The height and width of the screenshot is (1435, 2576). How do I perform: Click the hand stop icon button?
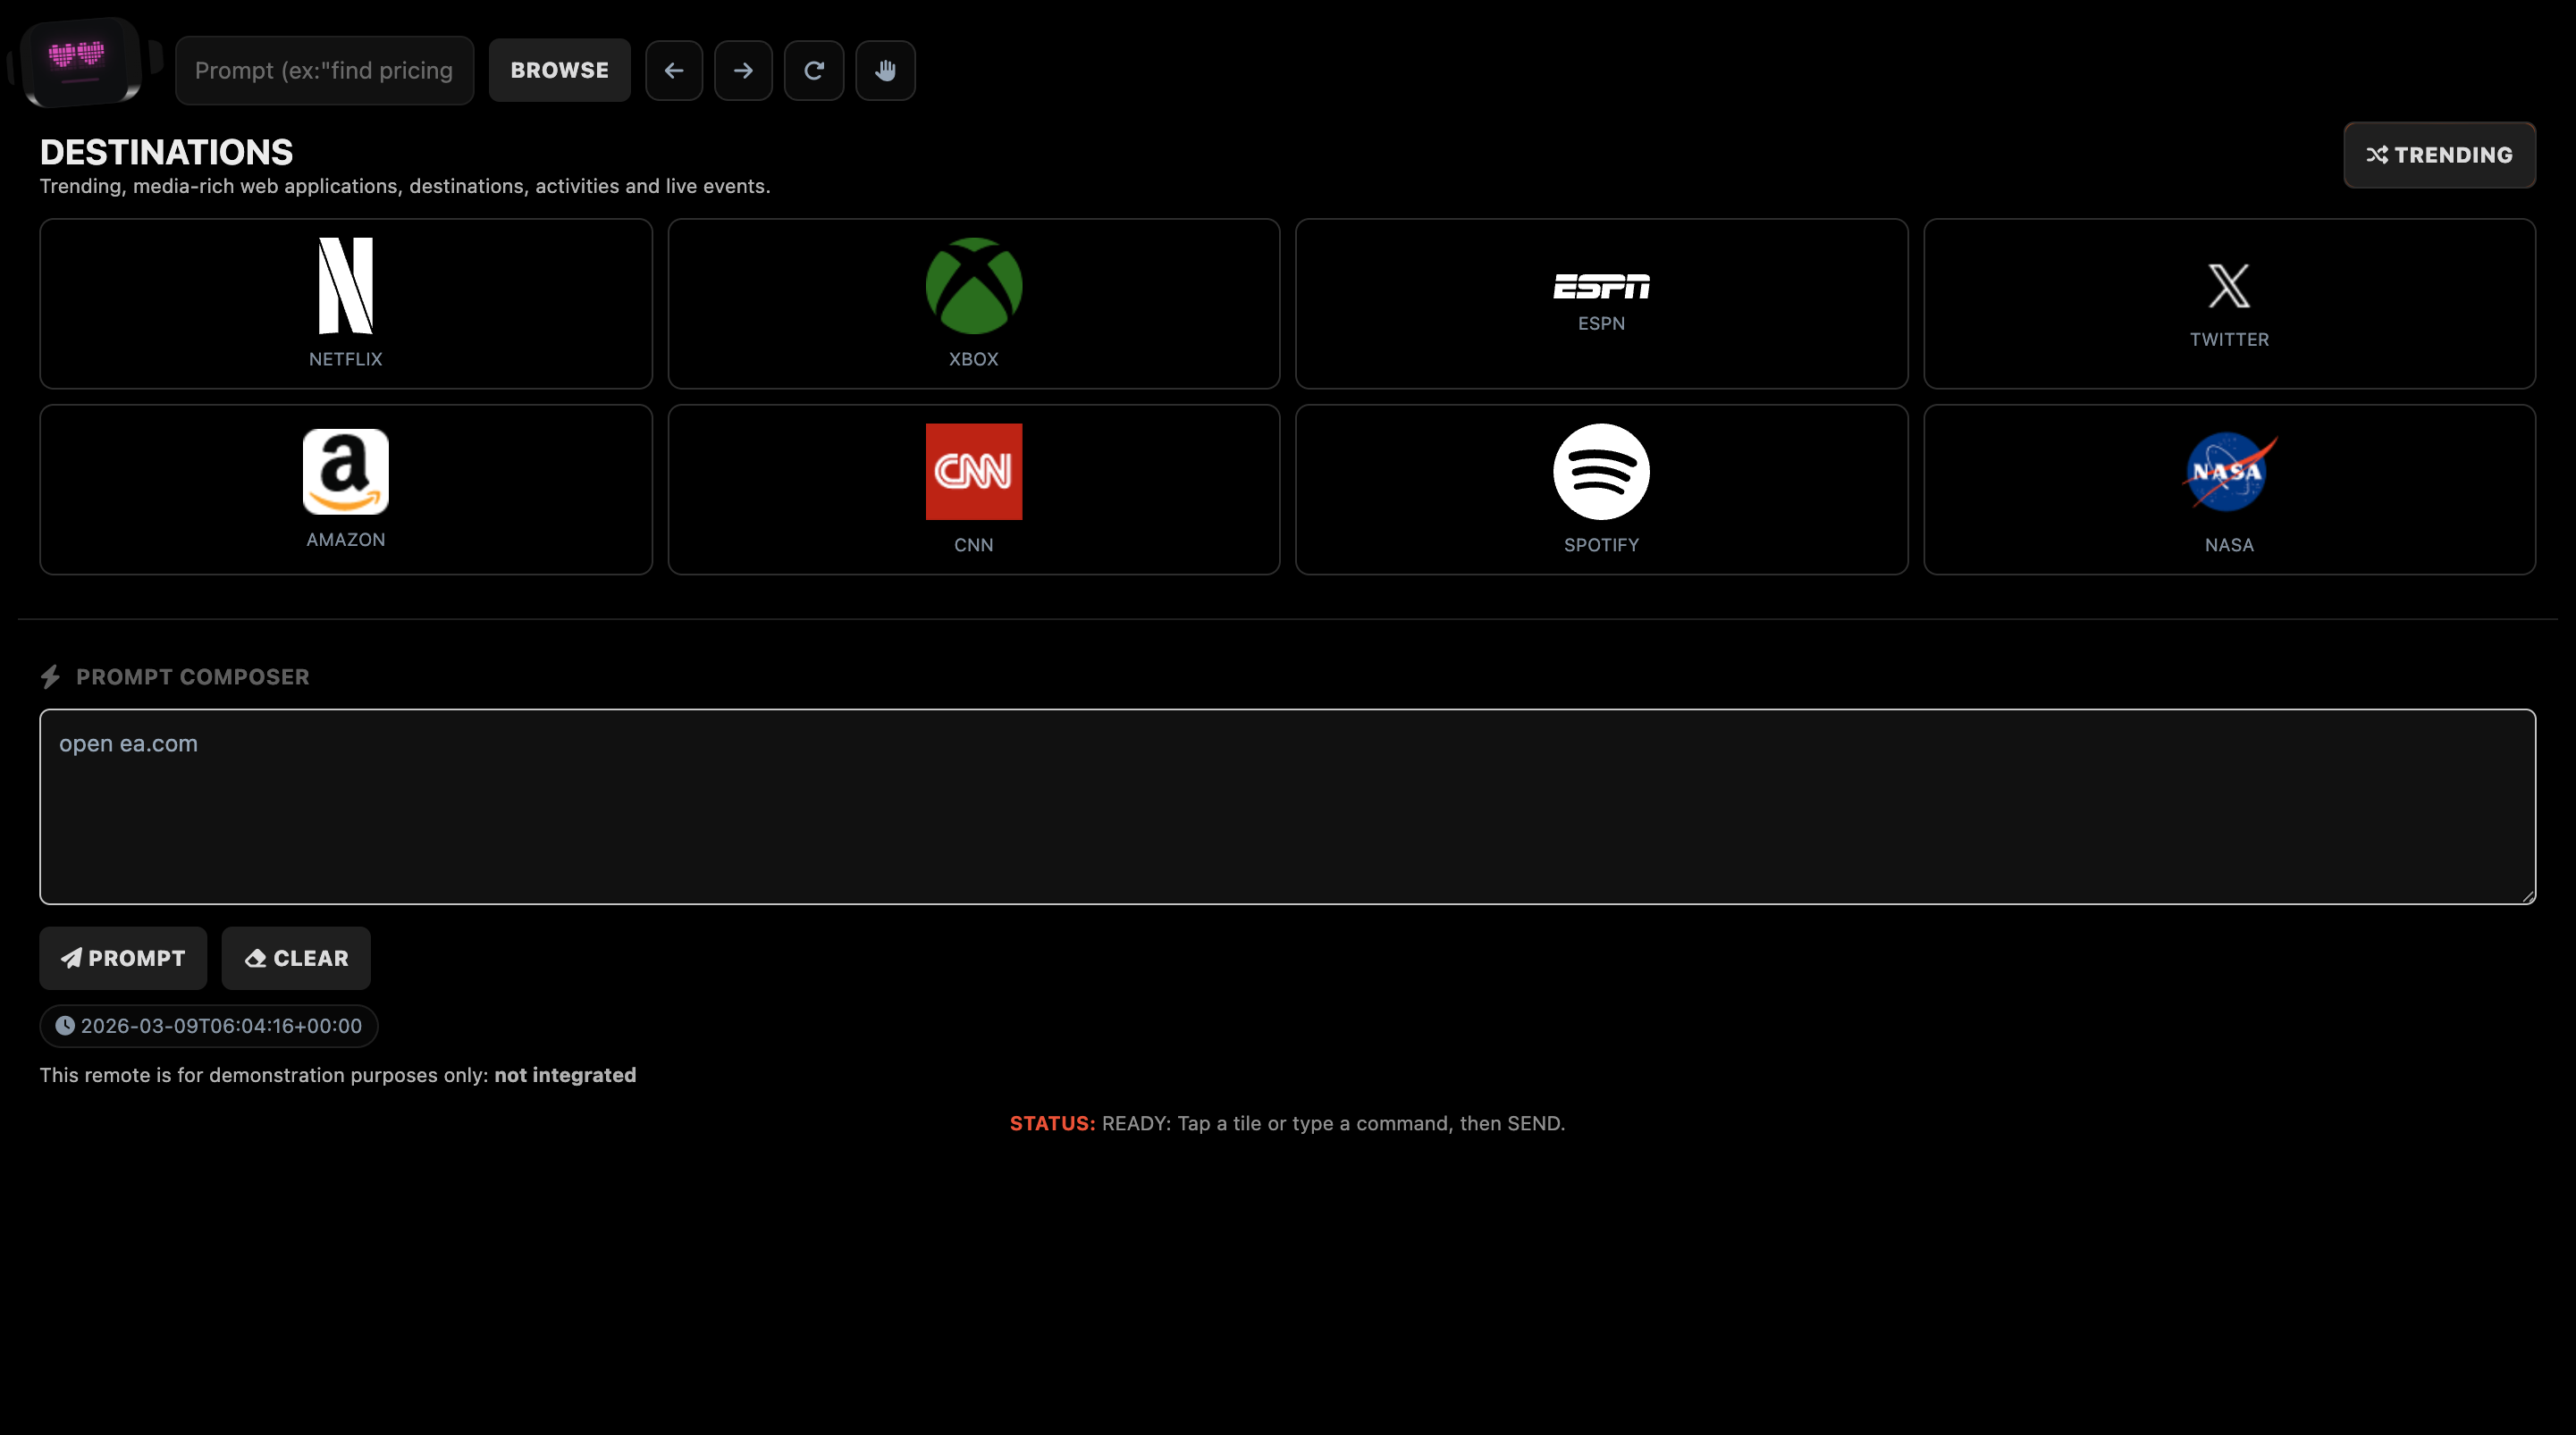[x=885, y=70]
